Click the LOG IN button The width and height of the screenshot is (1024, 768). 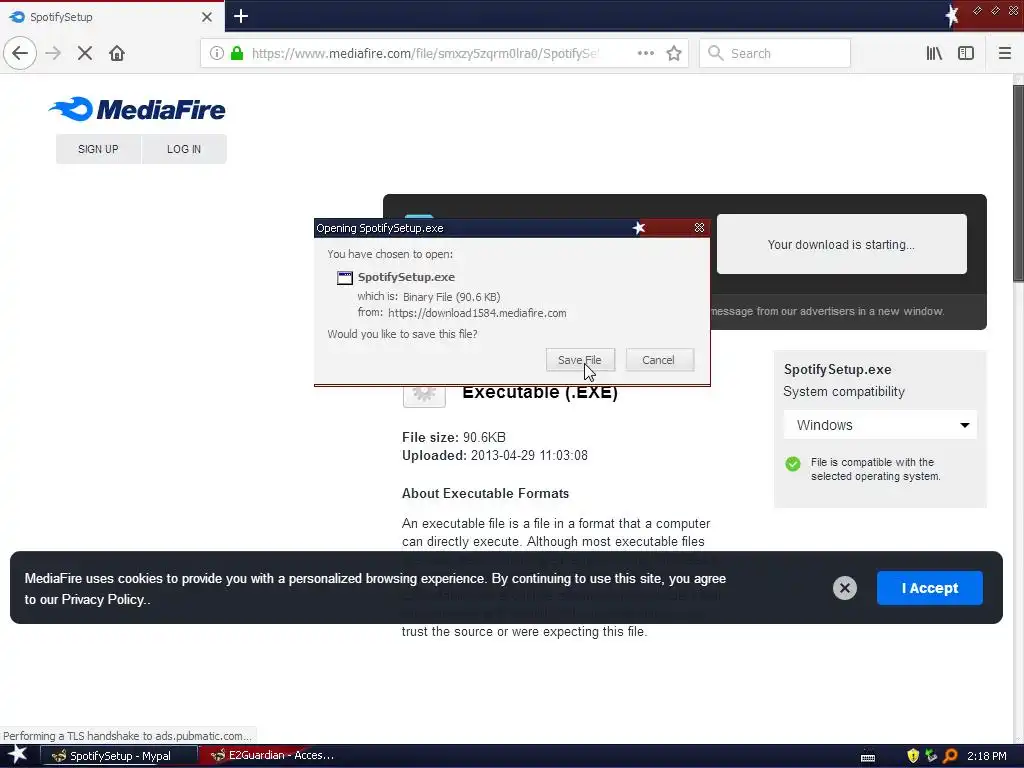[x=184, y=149]
